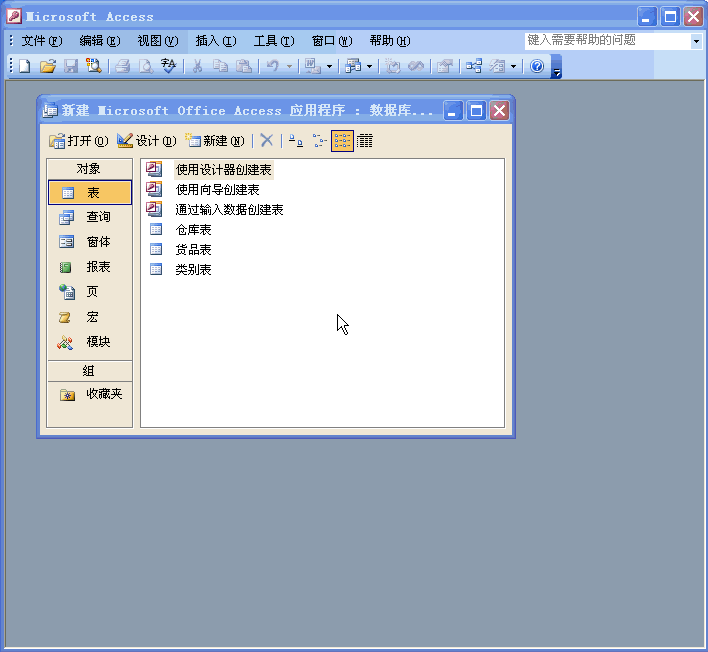Screen dimensions: 708x652
Task: Click the Delete X icon in database window
Action: [267, 141]
